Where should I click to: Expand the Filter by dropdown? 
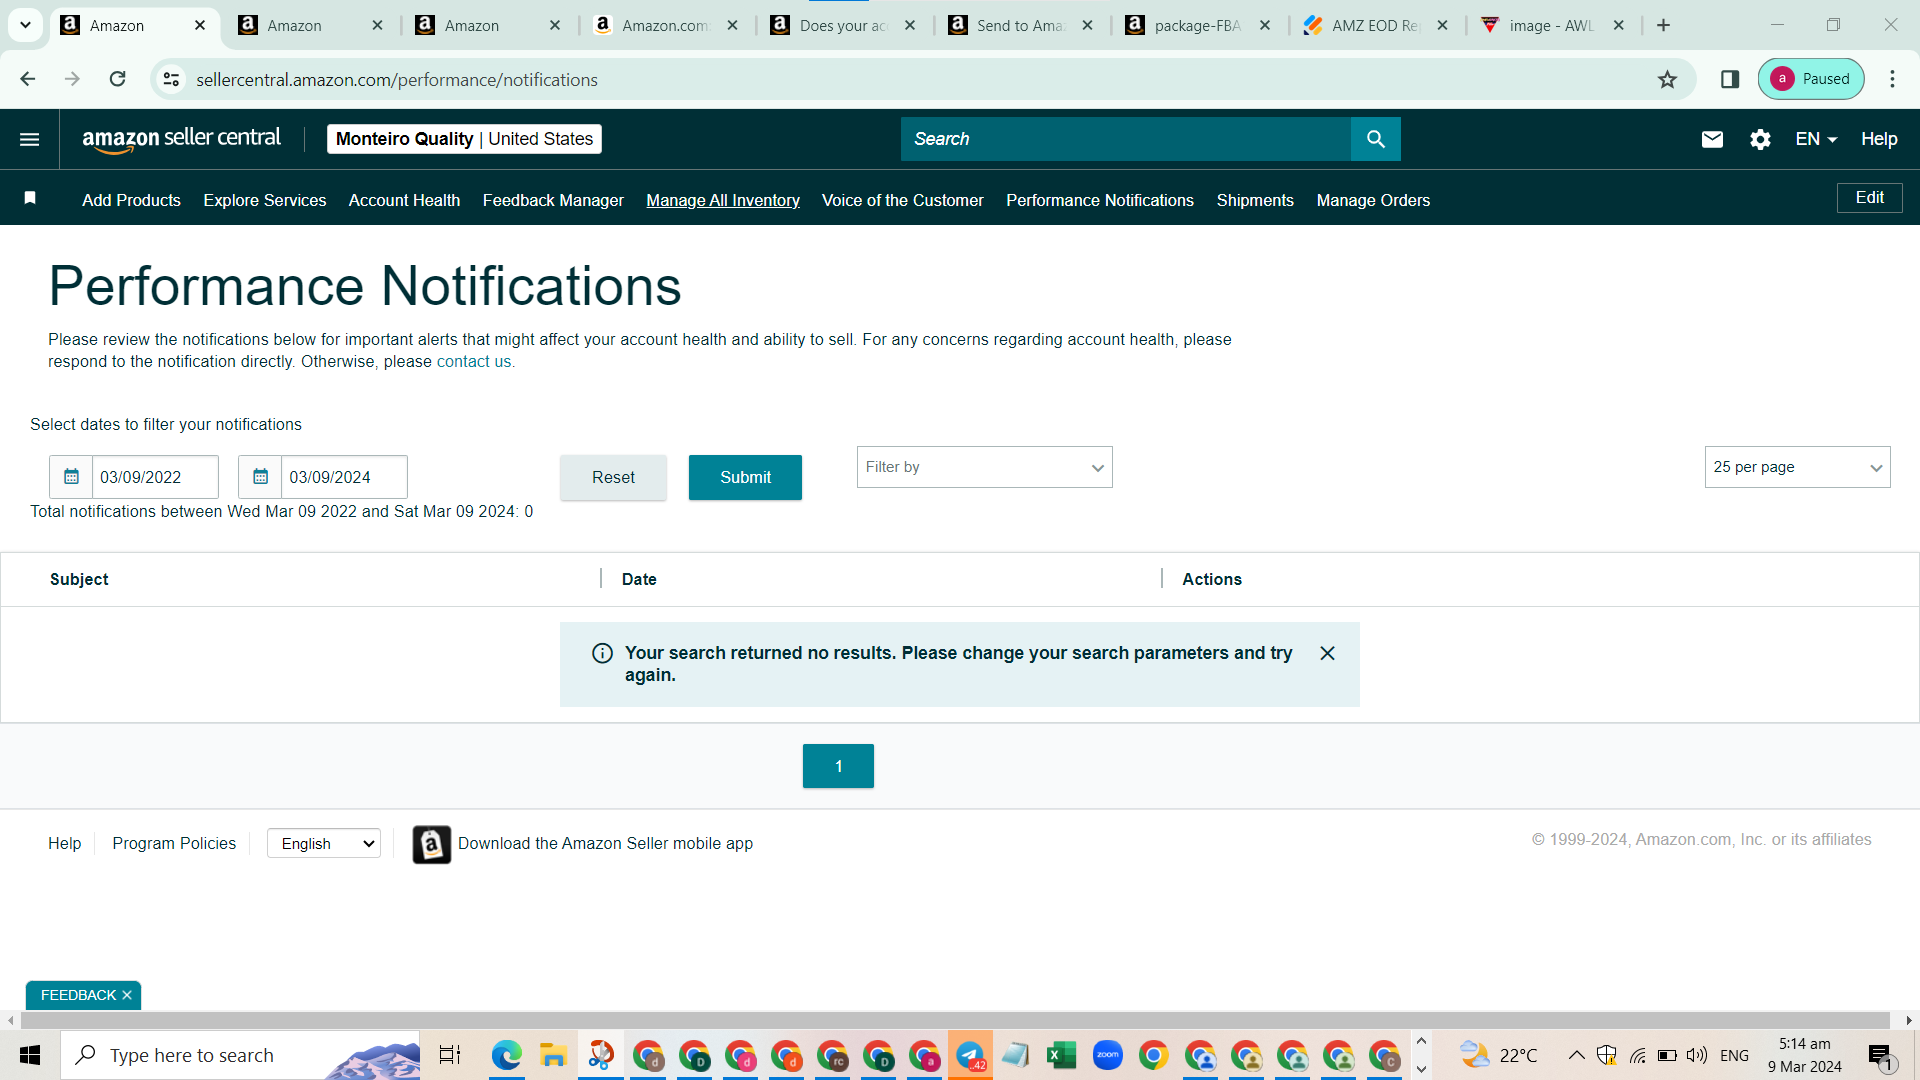coord(984,467)
